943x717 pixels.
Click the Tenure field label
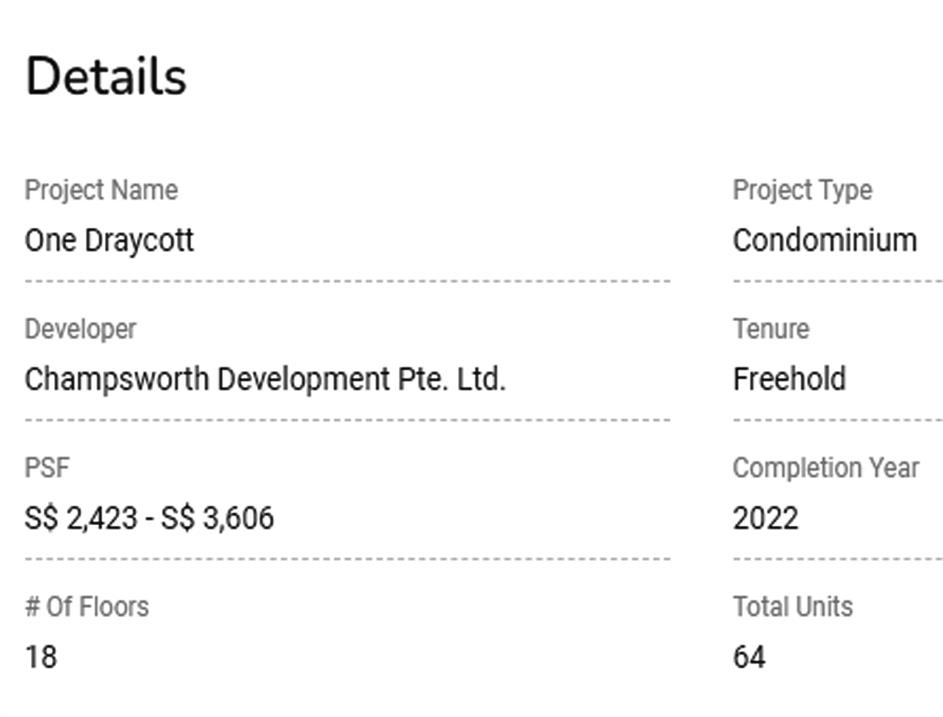771,329
